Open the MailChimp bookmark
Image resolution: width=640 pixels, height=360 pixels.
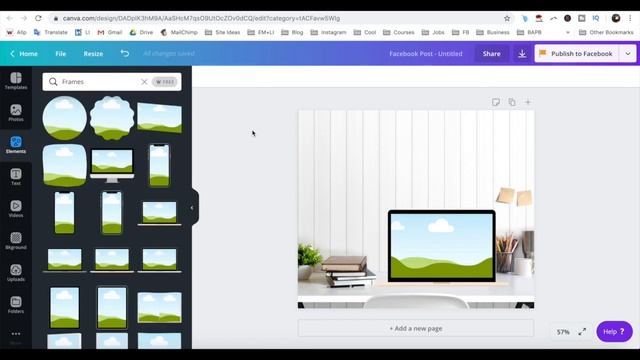pyautogui.click(x=179, y=32)
